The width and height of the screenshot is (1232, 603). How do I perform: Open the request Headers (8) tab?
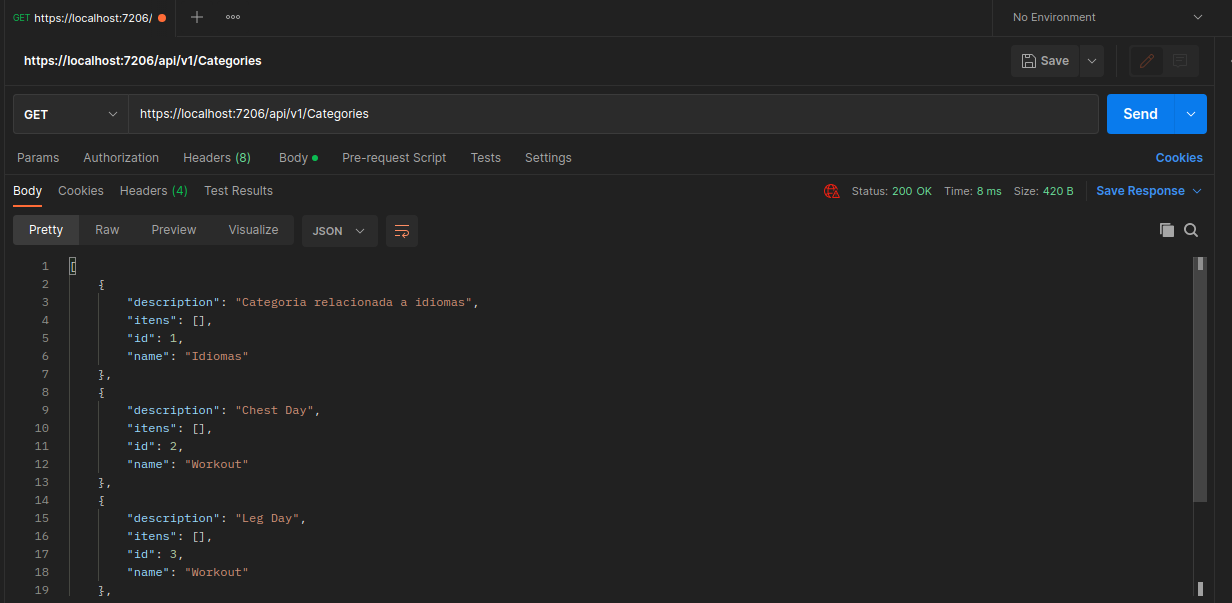point(217,158)
